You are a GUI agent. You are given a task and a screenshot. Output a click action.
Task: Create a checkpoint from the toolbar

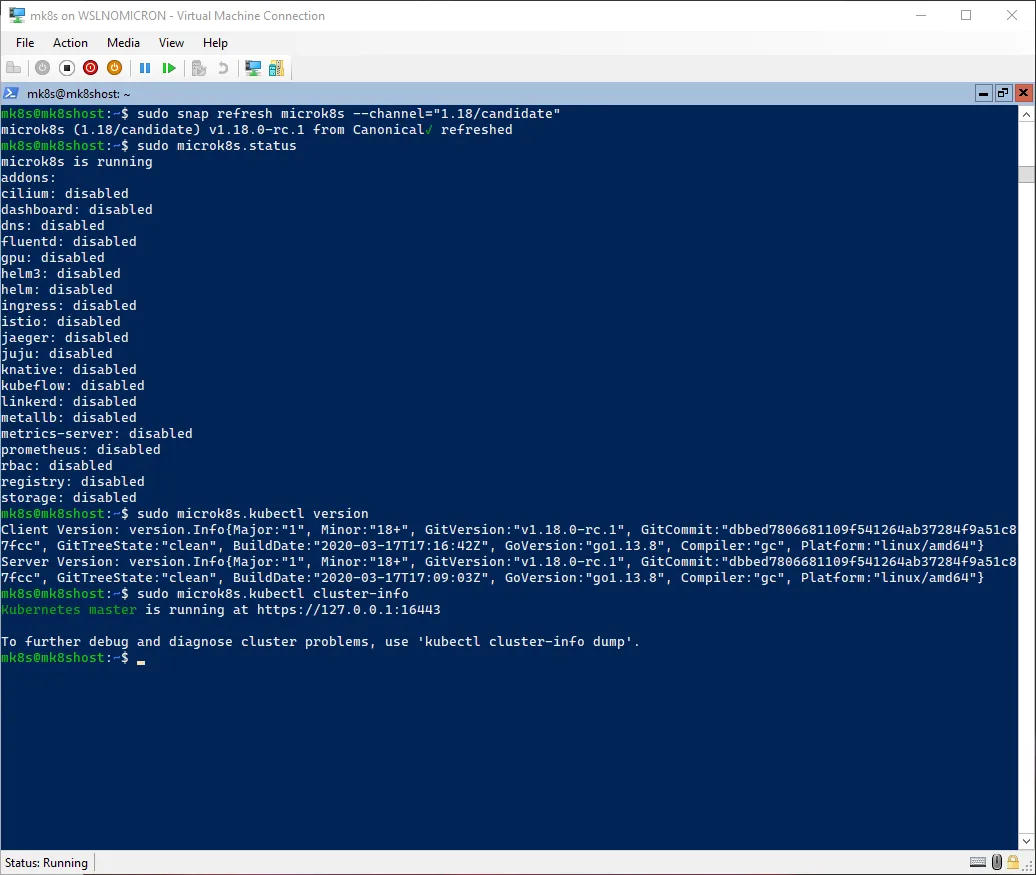(x=199, y=68)
